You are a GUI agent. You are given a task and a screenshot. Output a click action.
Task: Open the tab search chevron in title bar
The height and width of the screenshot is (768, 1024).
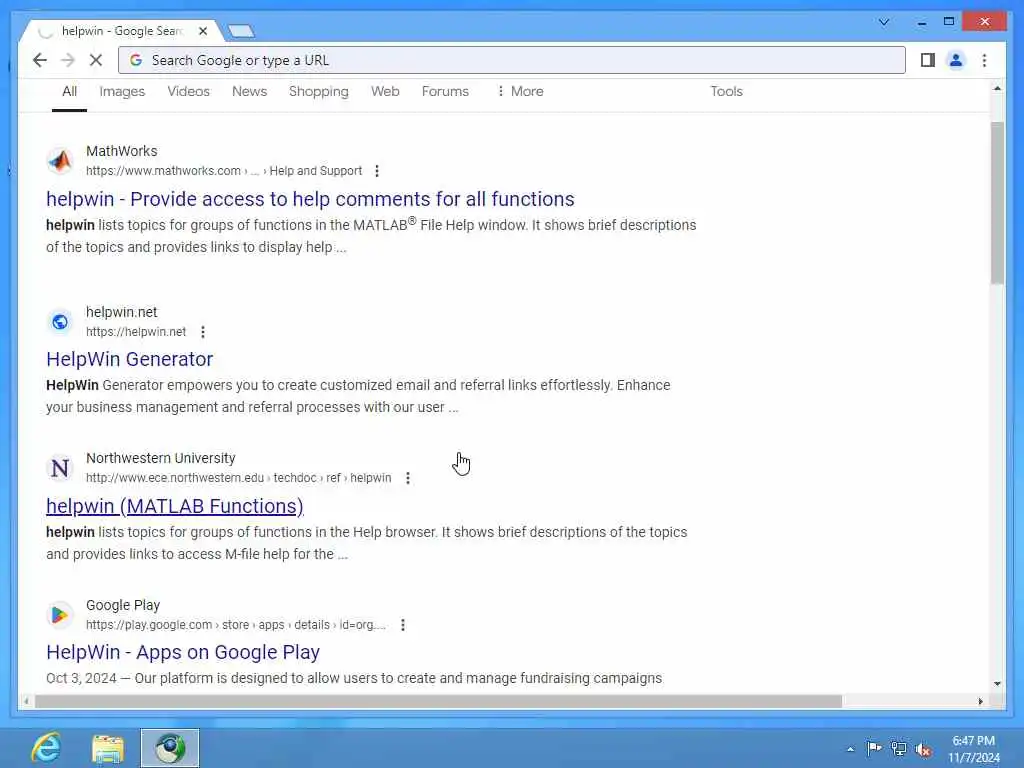[884, 22]
